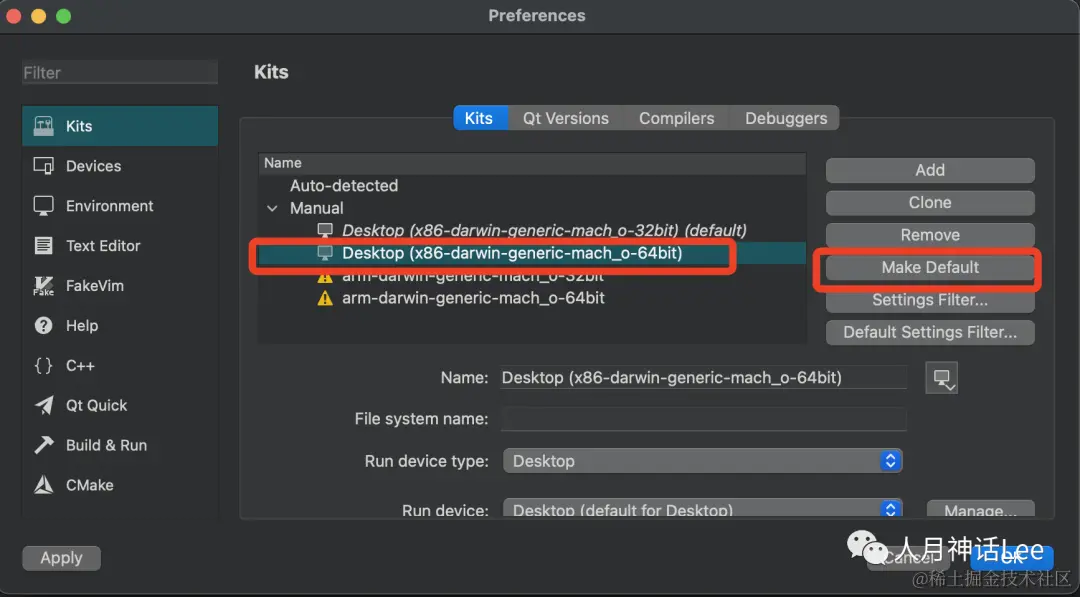Switch to the Compilers tab
Viewport: 1080px width, 597px height.
[x=676, y=118]
